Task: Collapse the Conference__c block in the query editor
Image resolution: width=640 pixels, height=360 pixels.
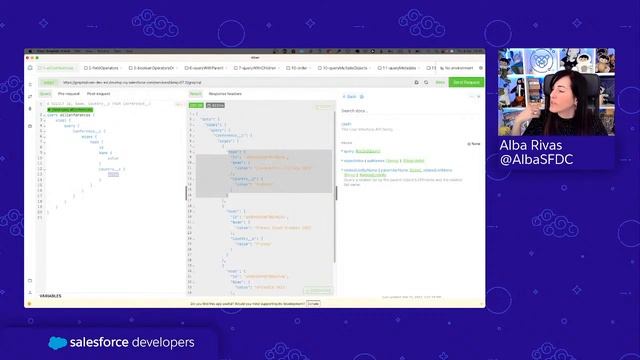Action: point(44,131)
